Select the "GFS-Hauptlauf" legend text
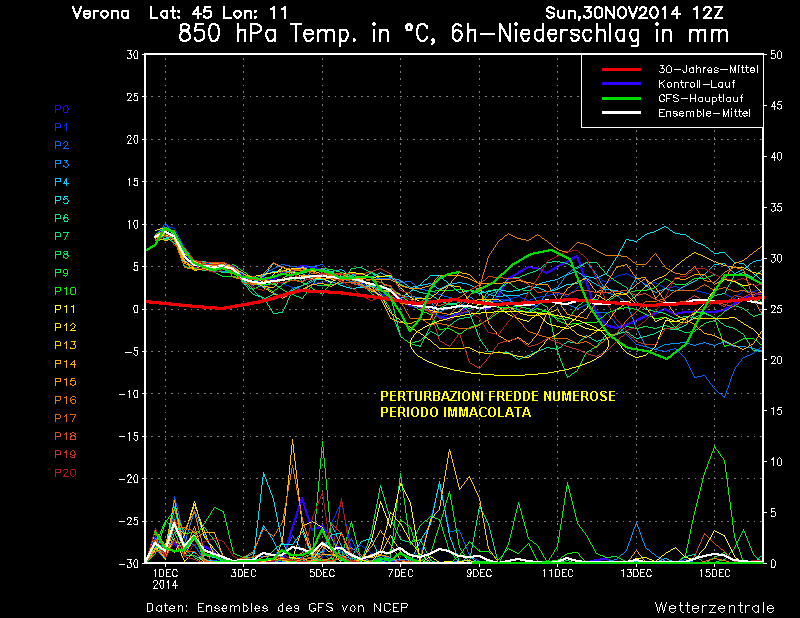This screenshot has width=800, height=618. click(x=701, y=98)
